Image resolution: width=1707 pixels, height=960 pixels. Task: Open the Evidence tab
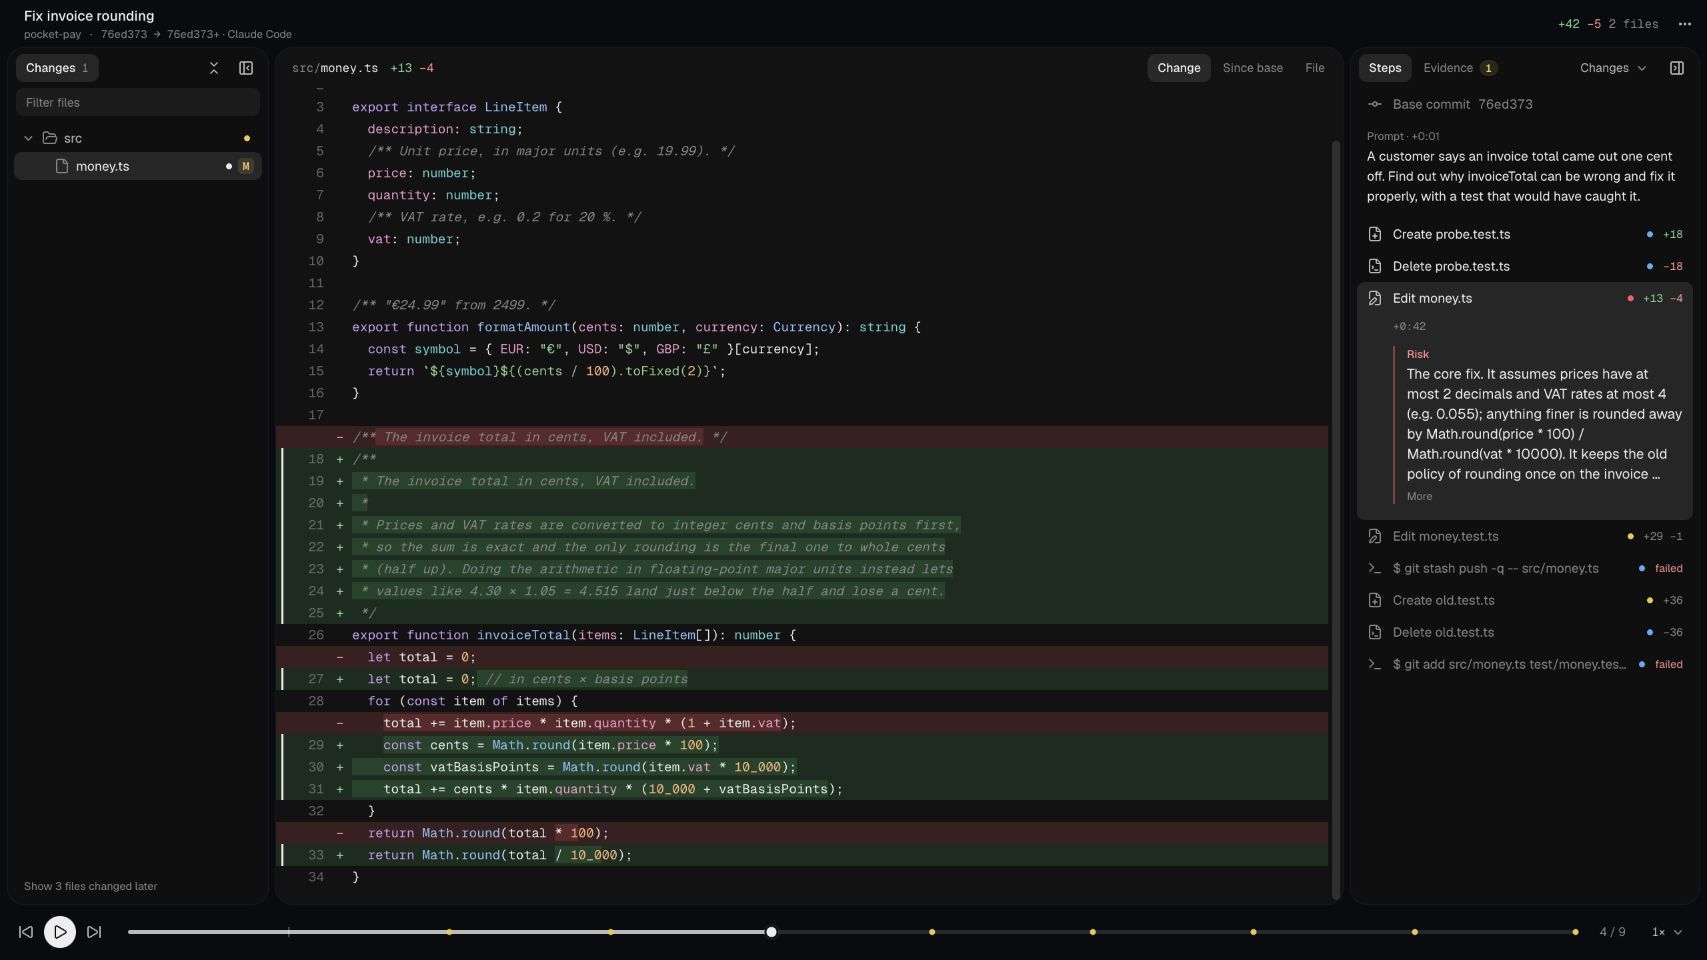coord(1459,68)
